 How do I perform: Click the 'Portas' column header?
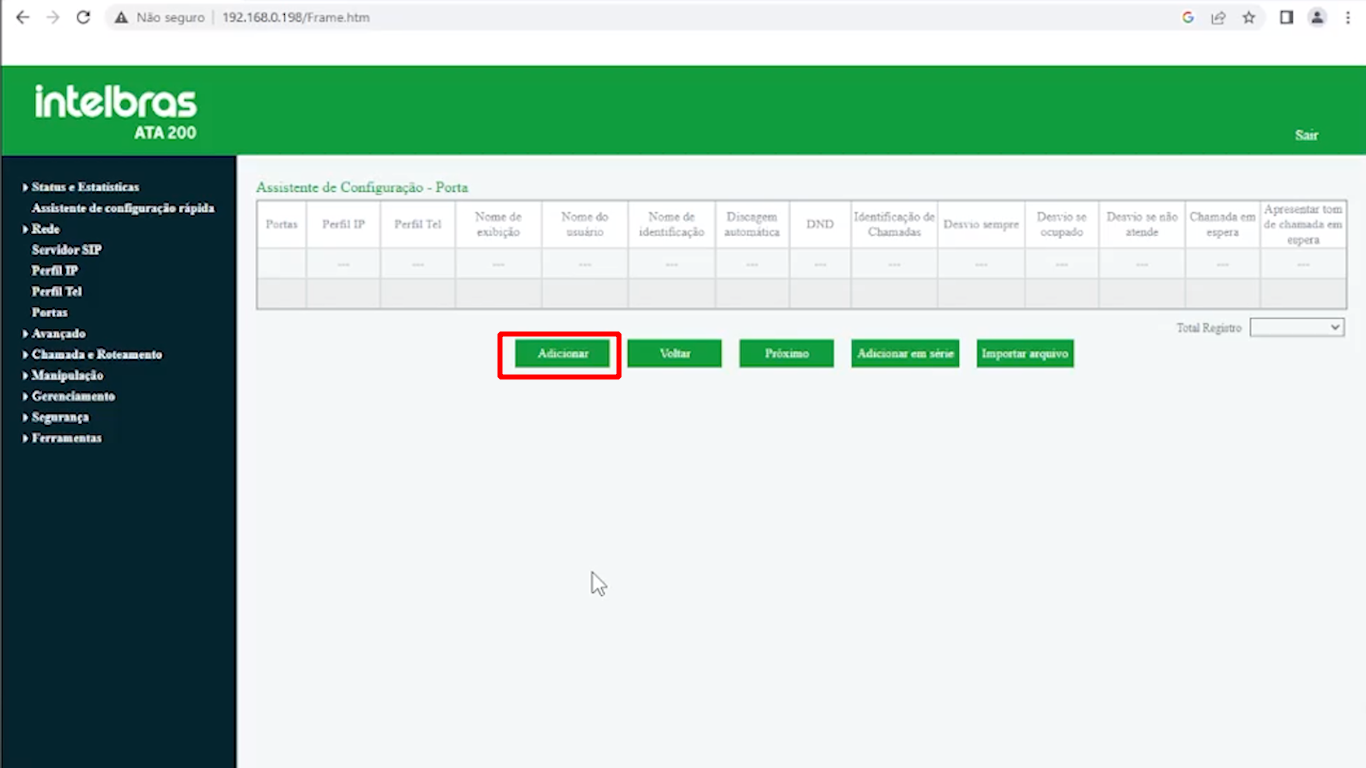[282, 225]
